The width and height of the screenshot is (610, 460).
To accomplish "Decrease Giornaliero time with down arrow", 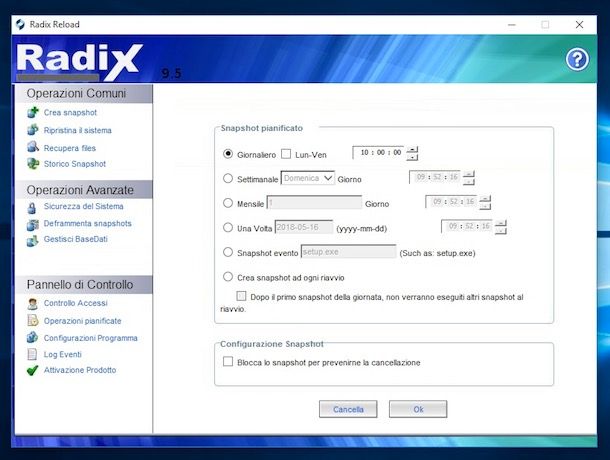I will pos(412,157).
